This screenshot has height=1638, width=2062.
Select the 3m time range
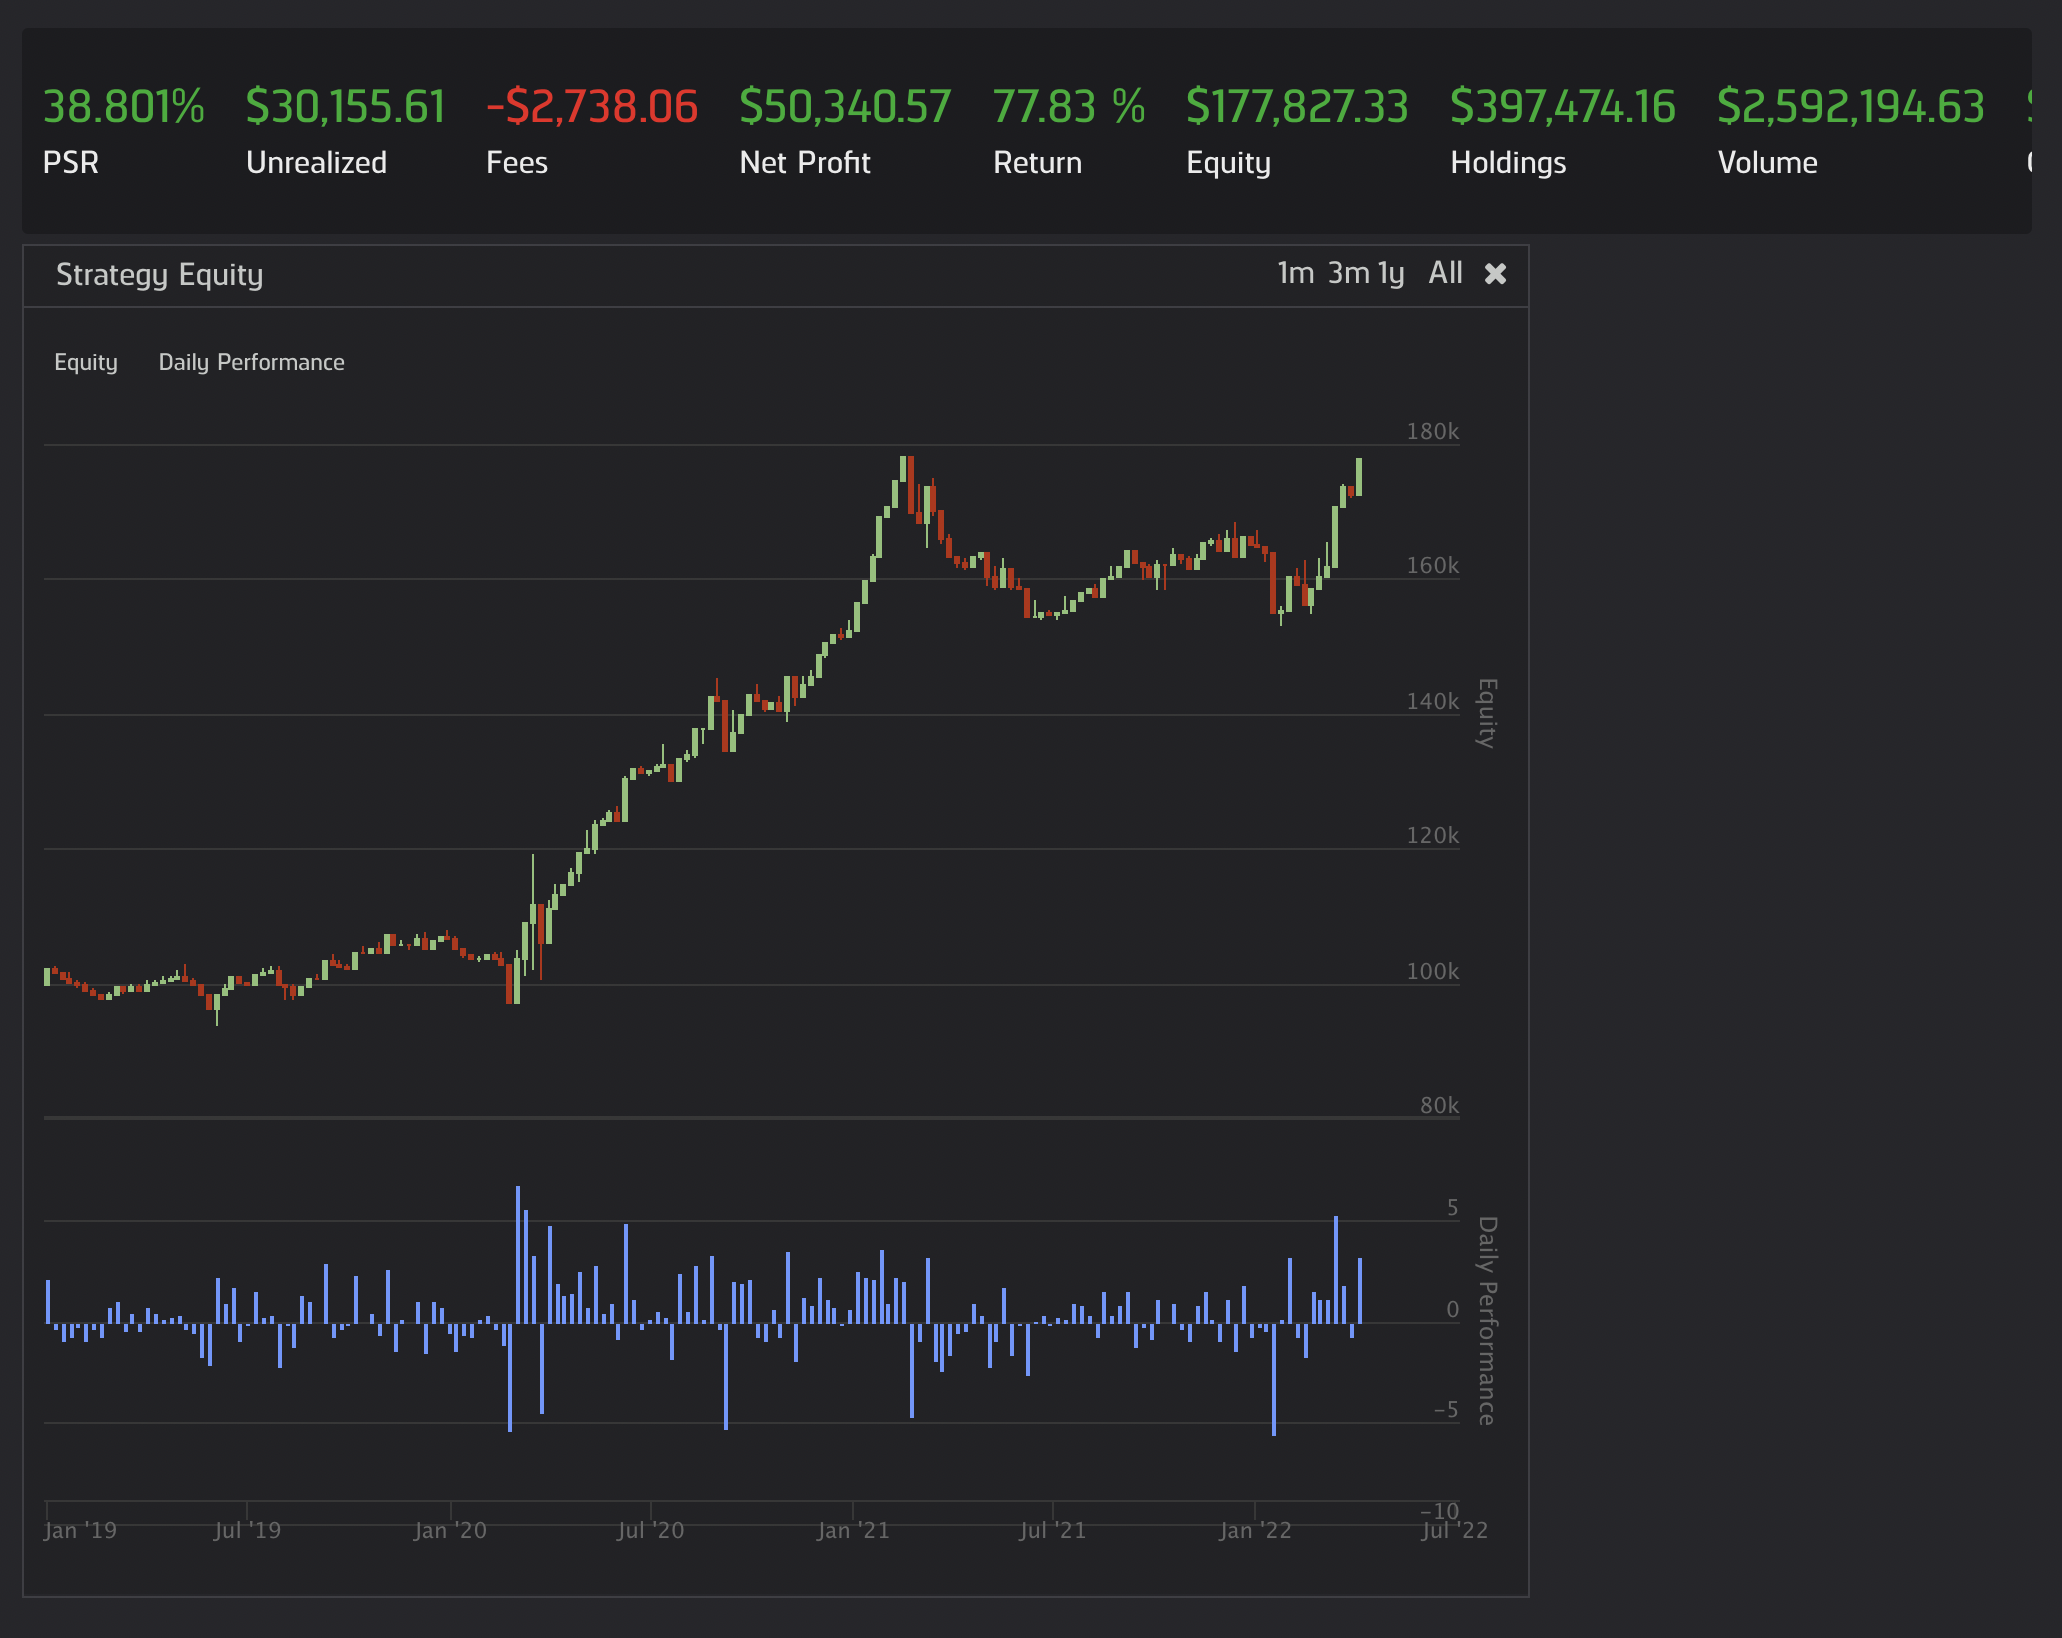click(1347, 273)
